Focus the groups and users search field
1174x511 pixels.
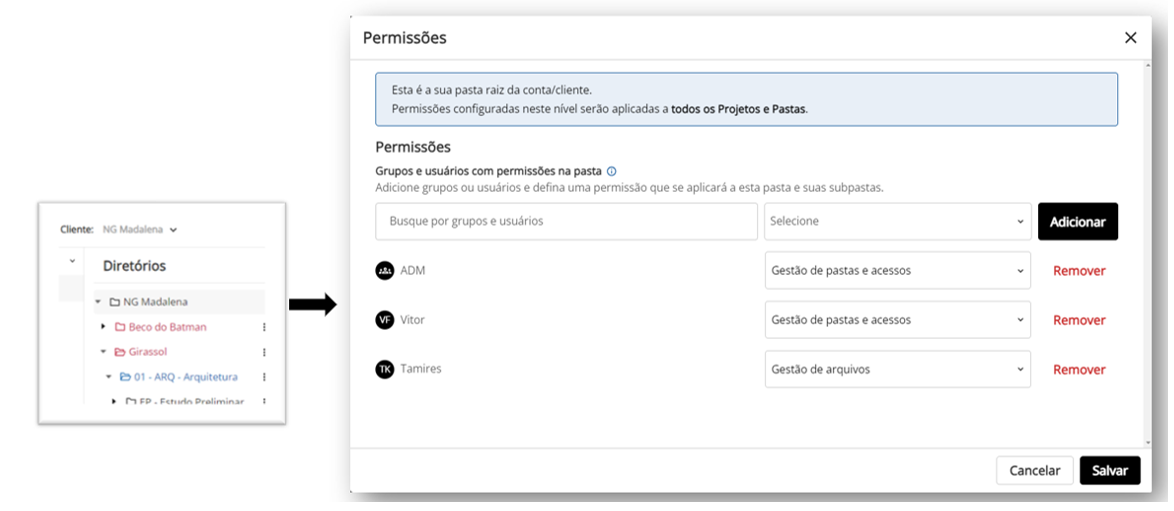[567, 221]
